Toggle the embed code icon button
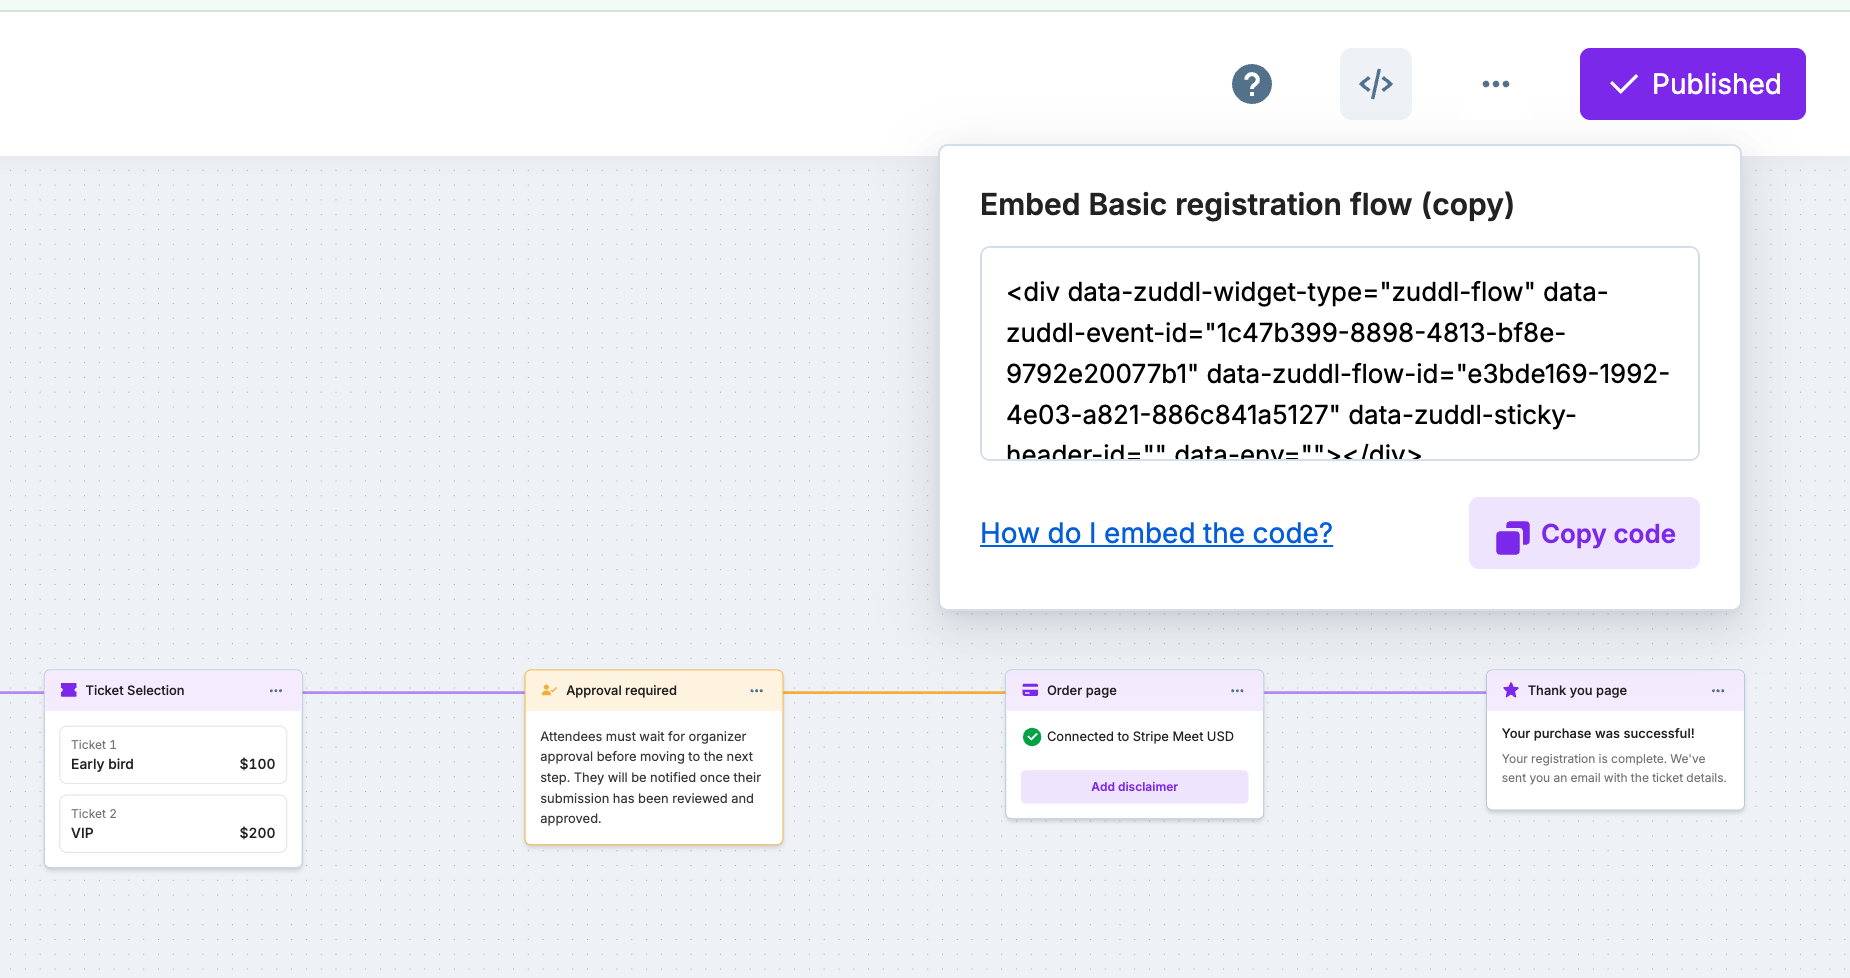This screenshot has width=1850, height=978. (1375, 84)
